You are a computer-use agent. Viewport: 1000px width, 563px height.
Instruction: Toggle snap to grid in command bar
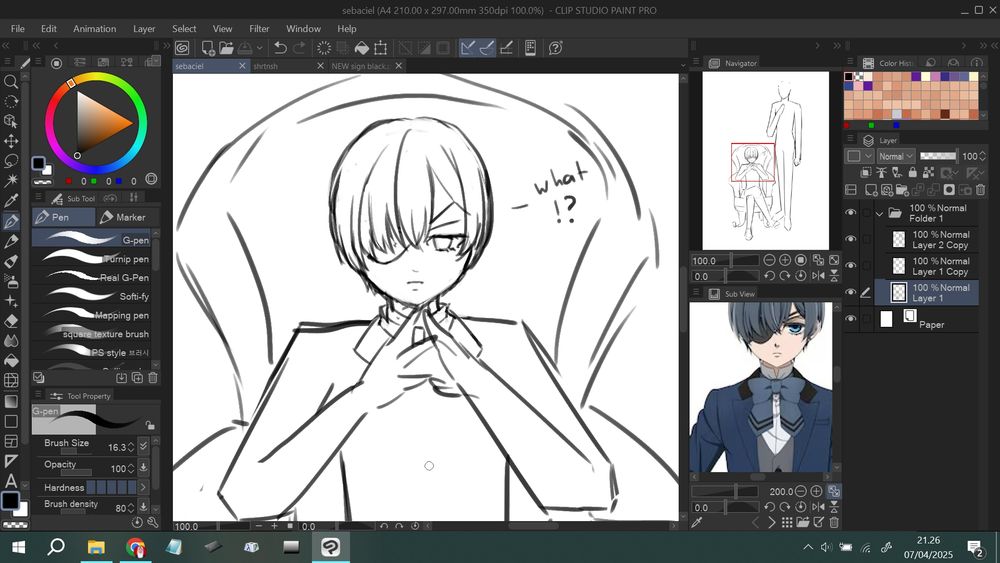coord(506,48)
